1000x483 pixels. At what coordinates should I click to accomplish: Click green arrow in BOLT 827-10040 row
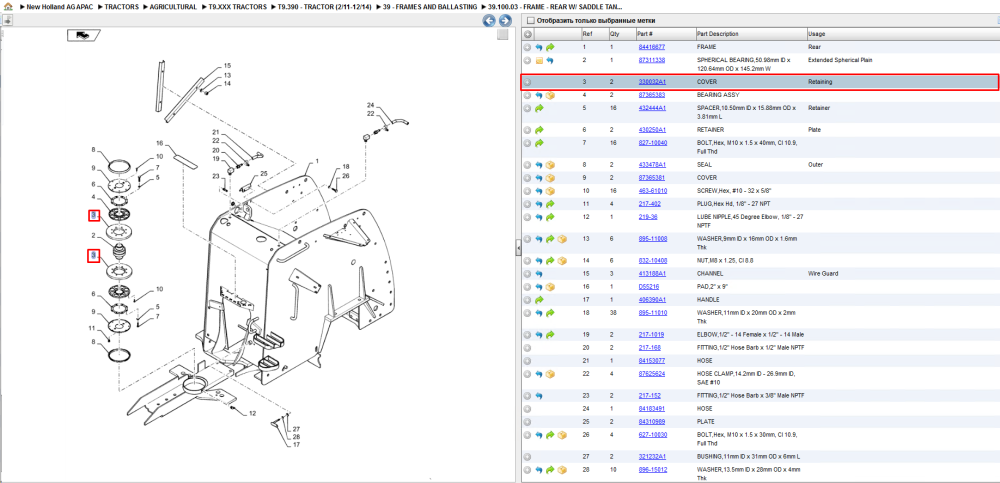point(539,143)
